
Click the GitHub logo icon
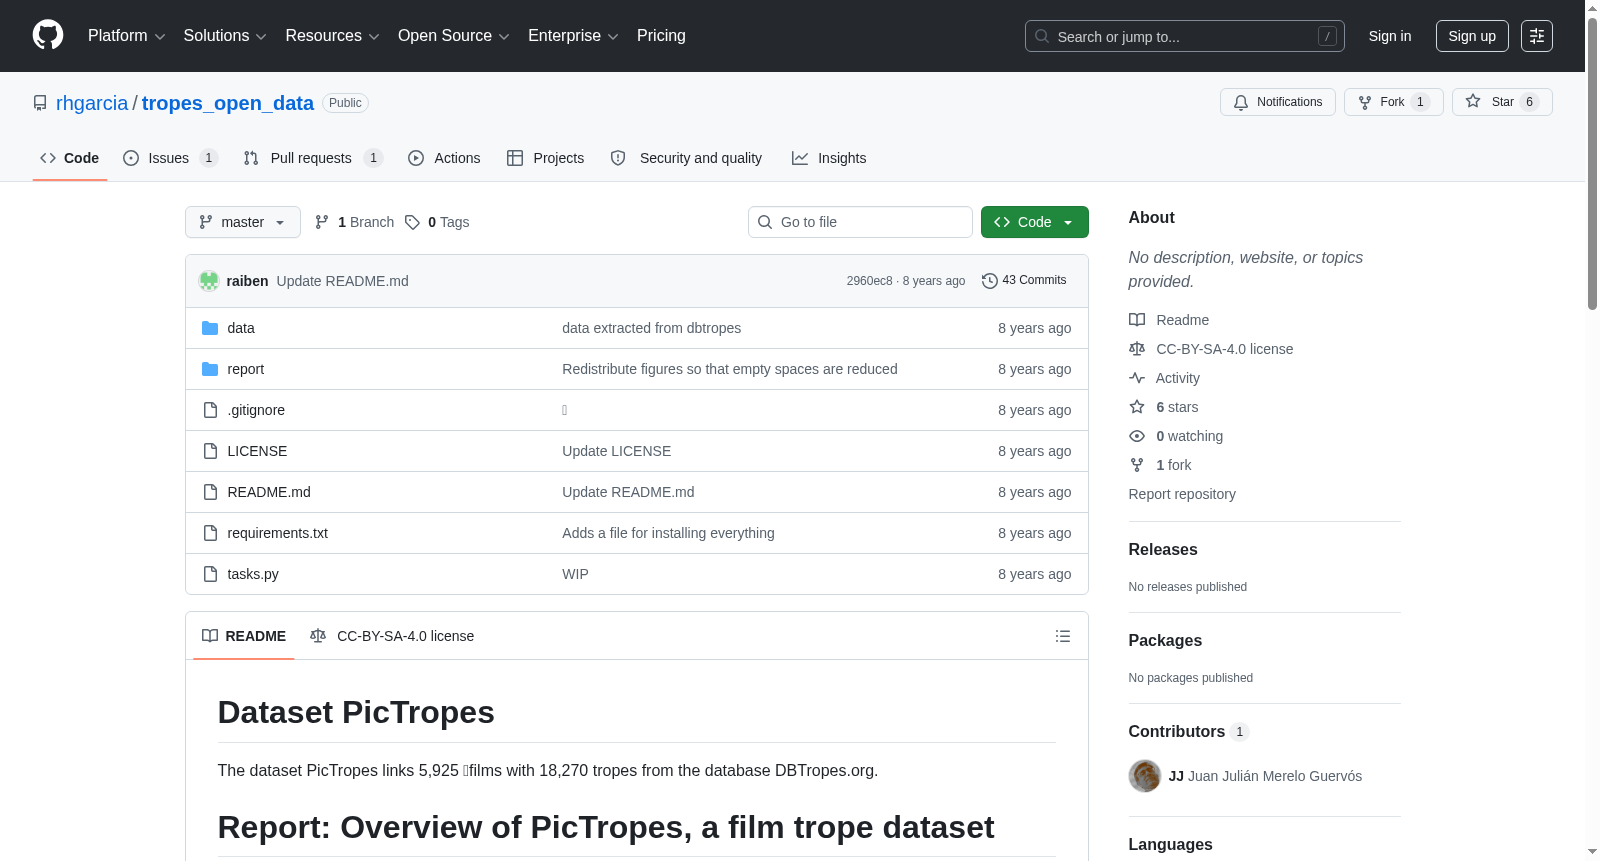(48, 36)
